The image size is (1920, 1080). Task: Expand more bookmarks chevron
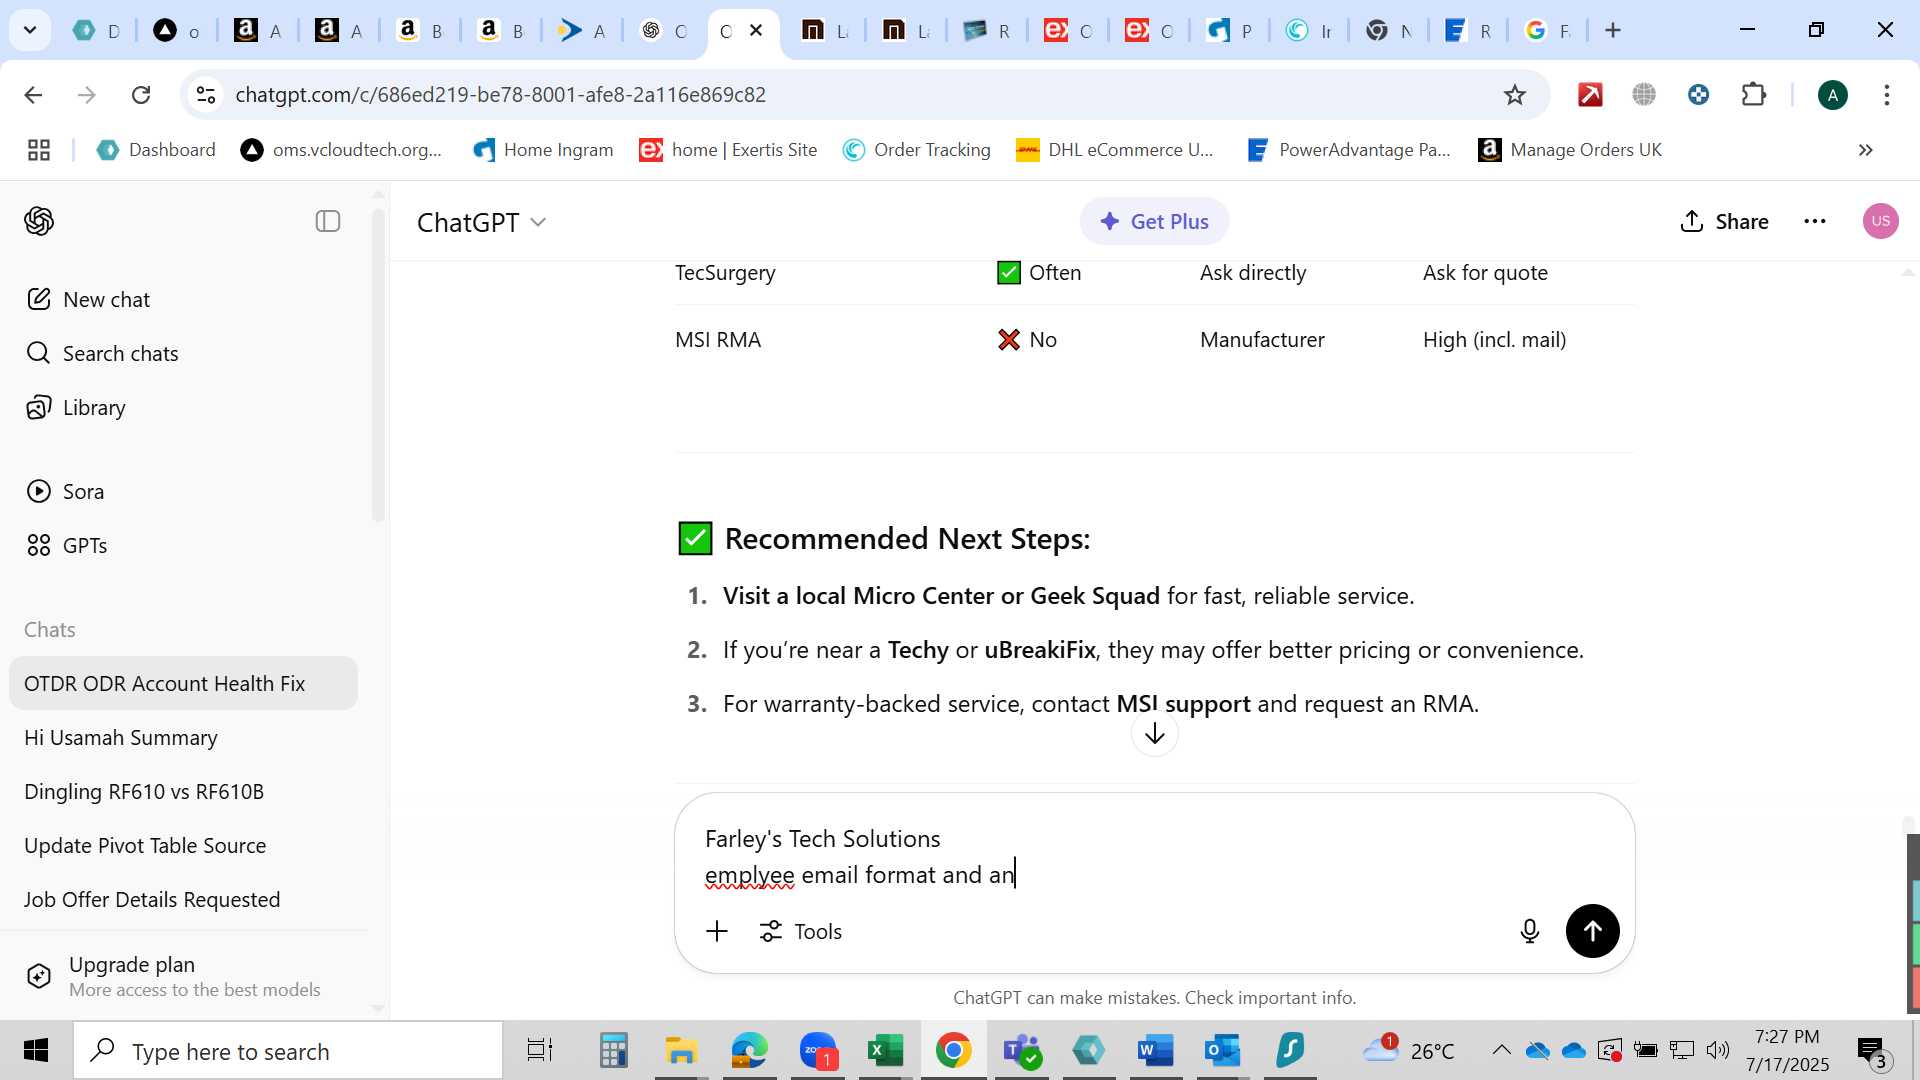coord(1866,150)
